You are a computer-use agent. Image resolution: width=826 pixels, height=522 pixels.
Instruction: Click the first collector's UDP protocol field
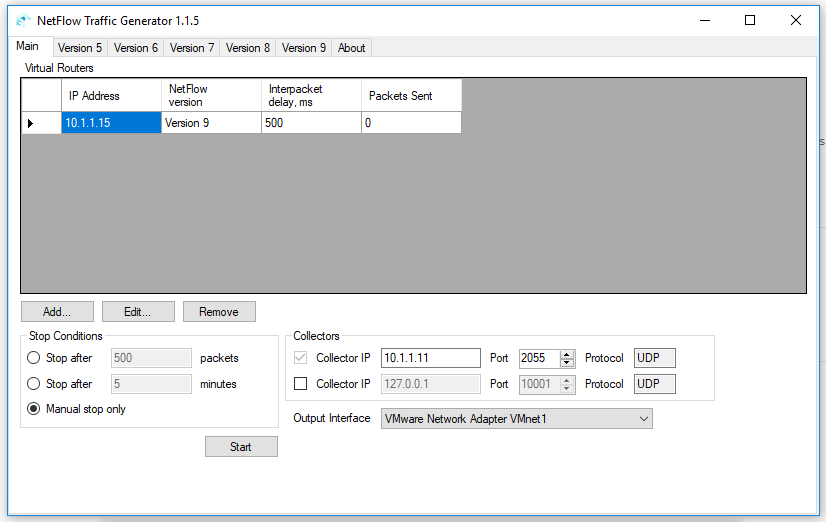click(x=655, y=358)
